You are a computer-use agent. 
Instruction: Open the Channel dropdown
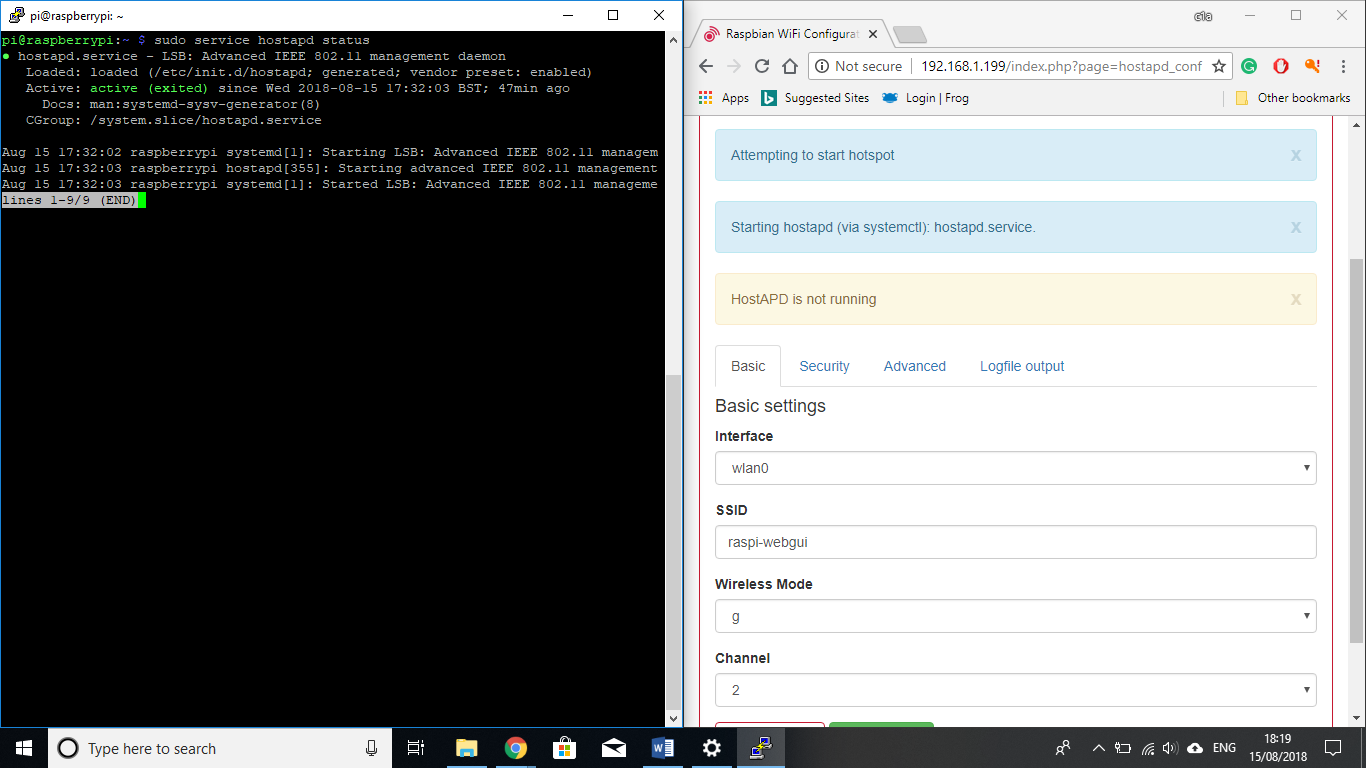coord(1015,689)
